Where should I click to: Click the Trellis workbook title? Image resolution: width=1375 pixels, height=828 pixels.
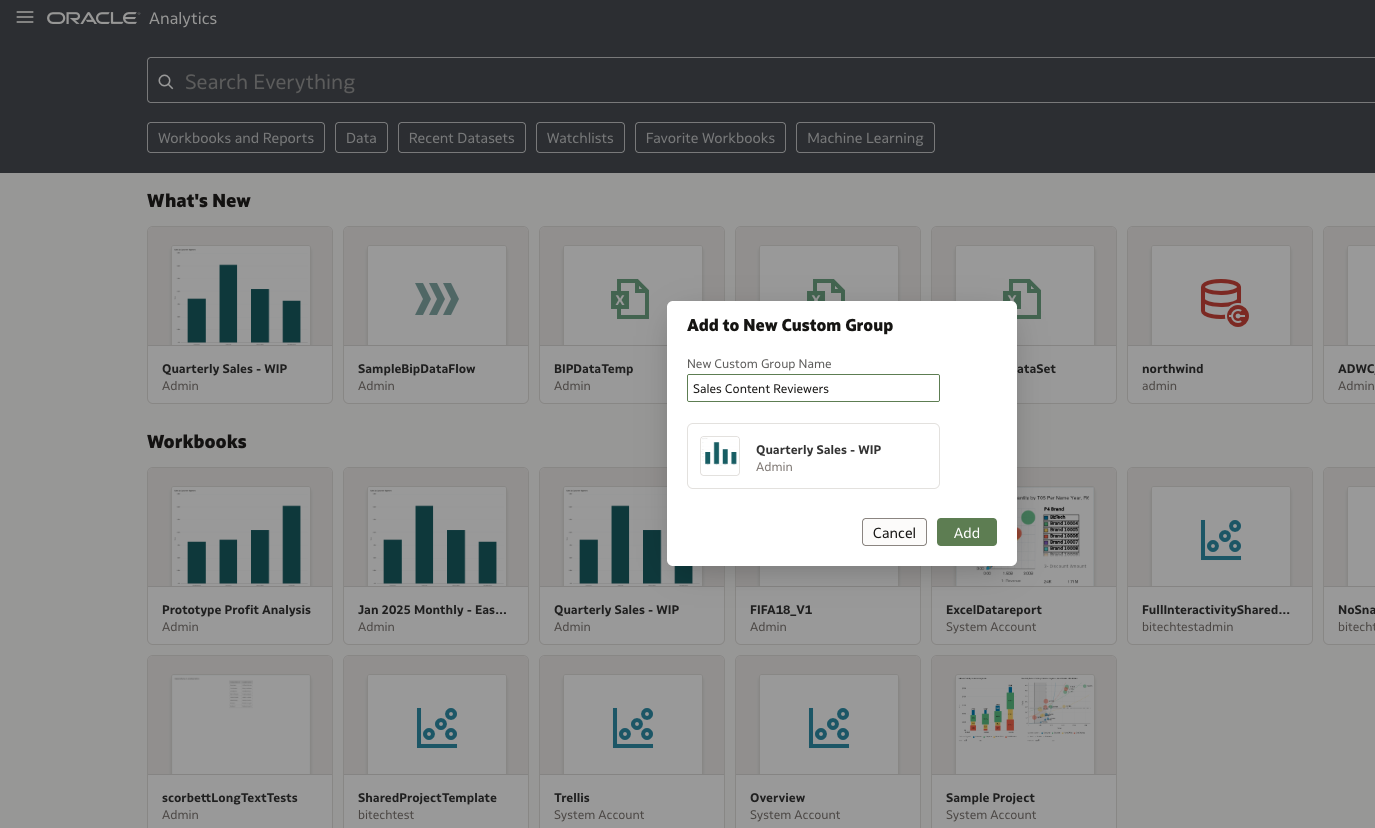pos(572,798)
